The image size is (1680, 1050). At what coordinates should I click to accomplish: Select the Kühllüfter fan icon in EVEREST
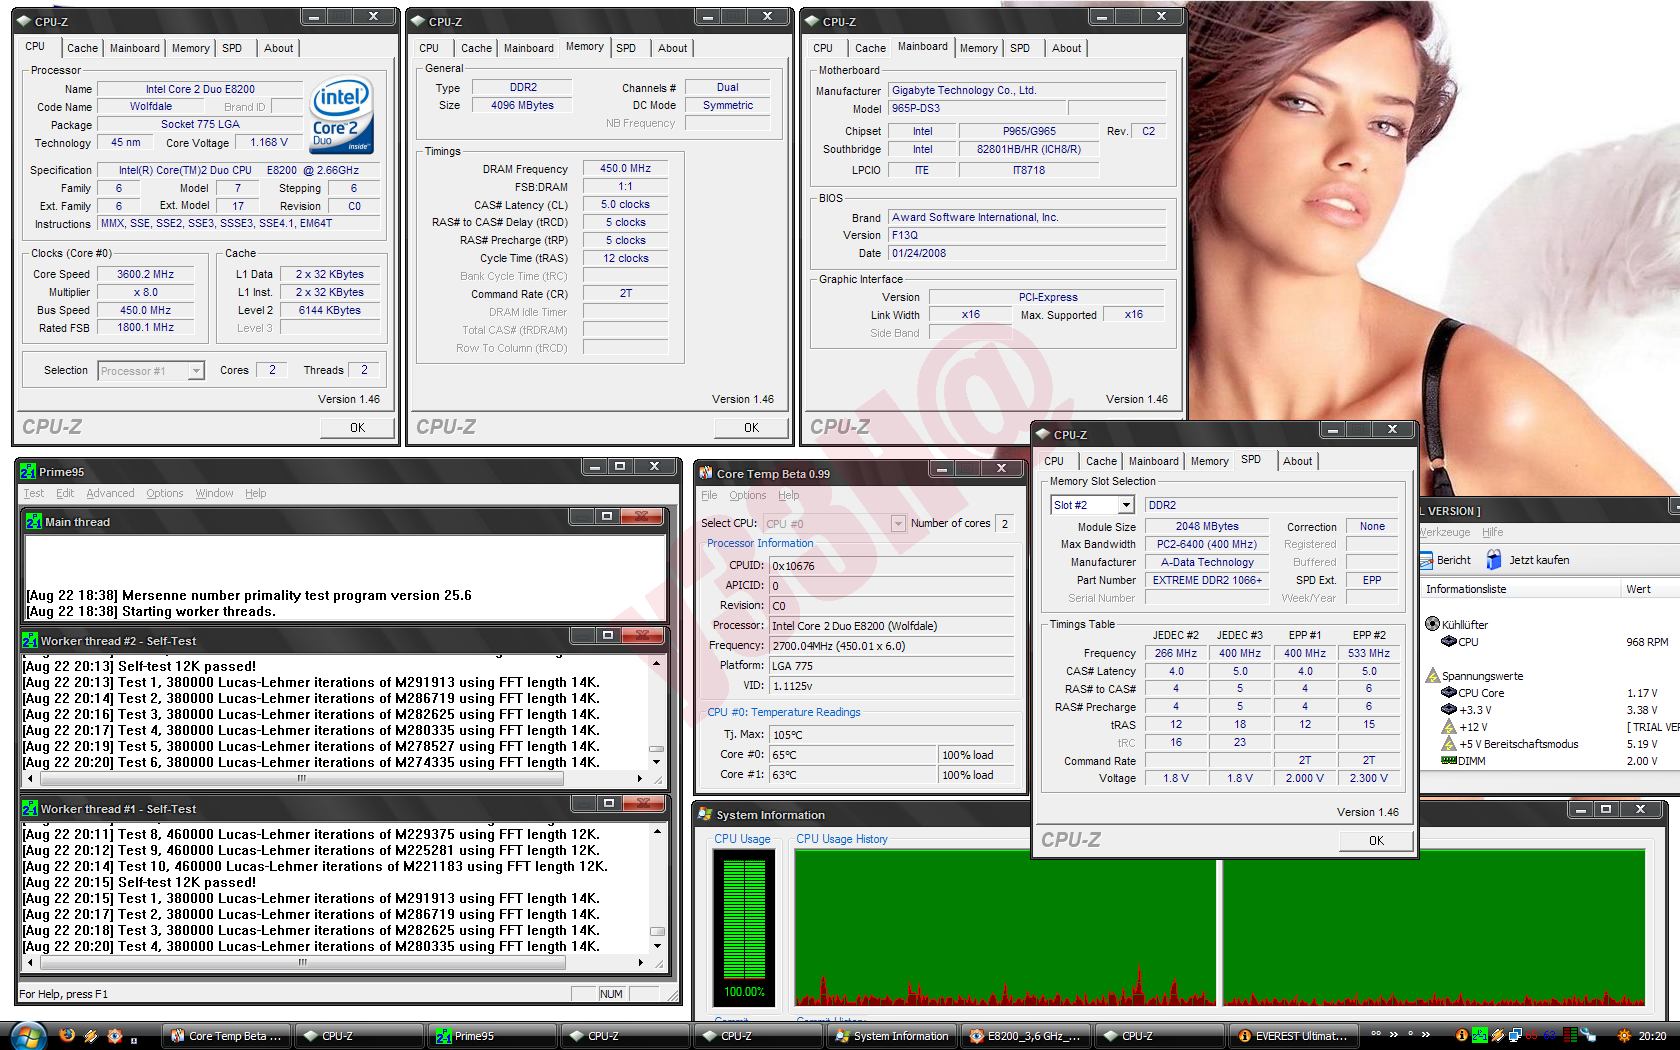pyautogui.click(x=1433, y=624)
